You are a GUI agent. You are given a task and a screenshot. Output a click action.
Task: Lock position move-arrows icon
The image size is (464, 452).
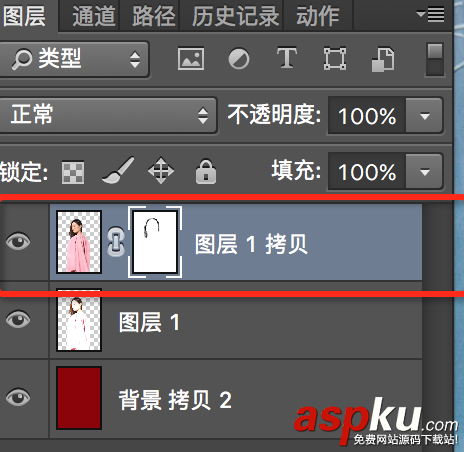[x=161, y=170]
